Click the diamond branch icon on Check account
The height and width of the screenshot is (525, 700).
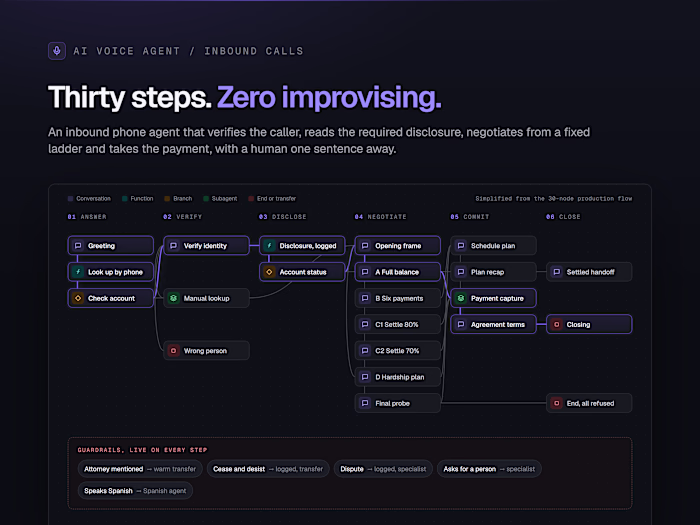click(x=78, y=298)
